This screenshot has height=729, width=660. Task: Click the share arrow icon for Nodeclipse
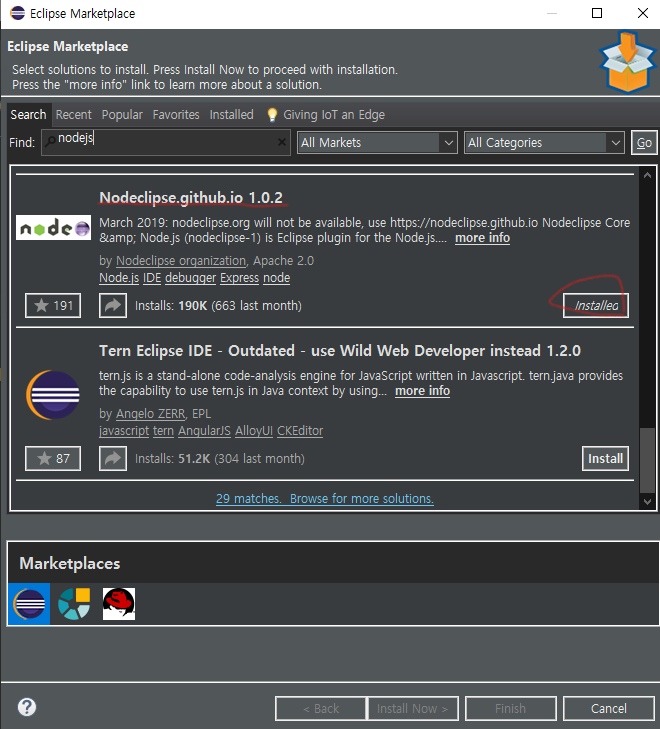pyautogui.click(x=113, y=305)
